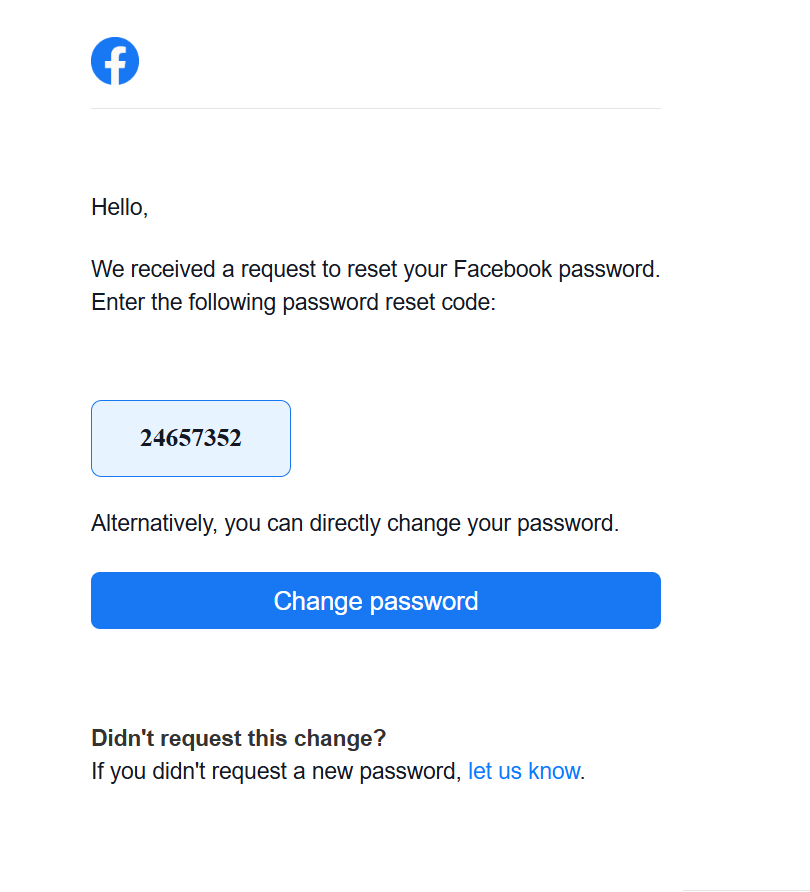The height and width of the screenshot is (892, 810).
Task: Click the word "following" in the message
Action: (x=232, y=302)
